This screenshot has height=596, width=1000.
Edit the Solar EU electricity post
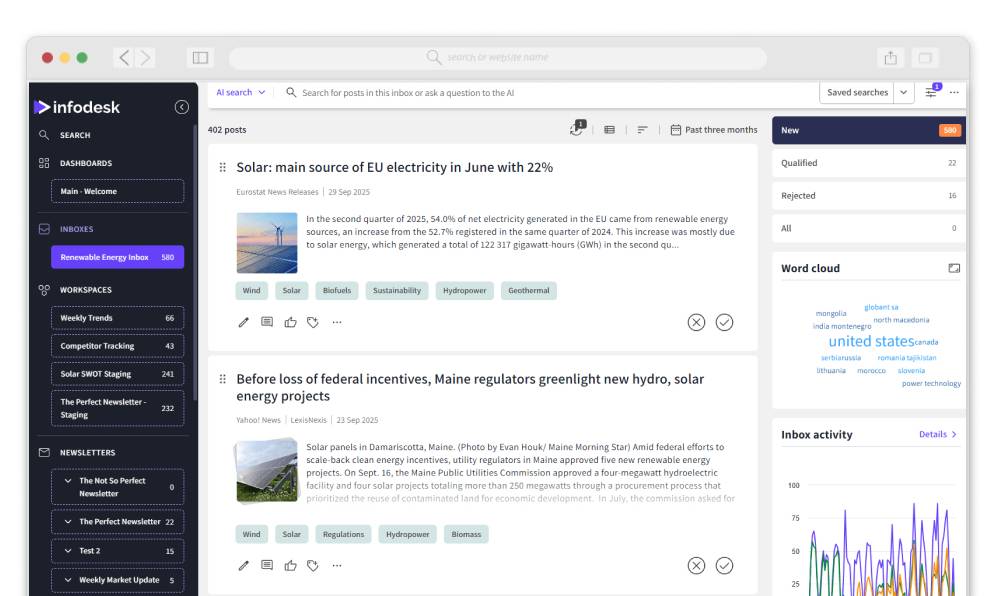coord(241,321)
